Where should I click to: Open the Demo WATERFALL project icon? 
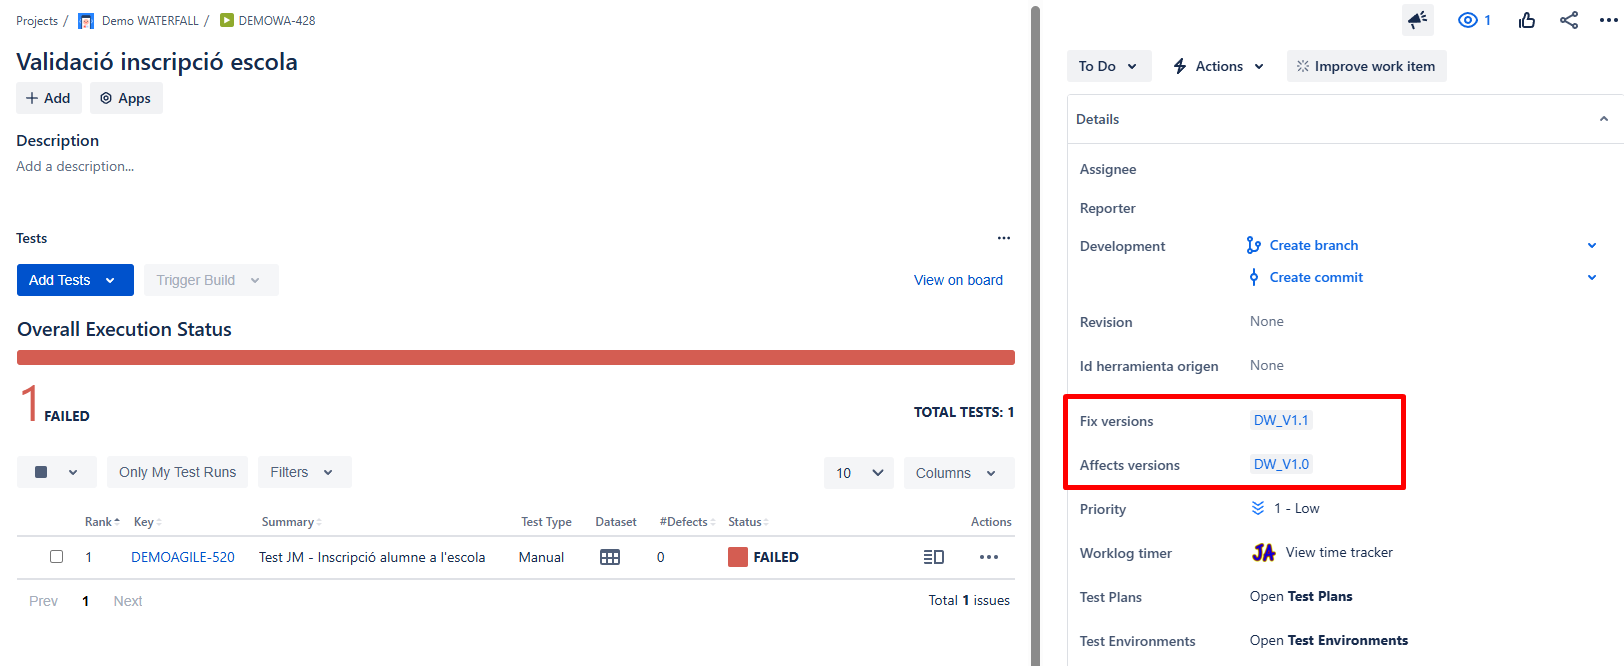(x=86, y=21)
